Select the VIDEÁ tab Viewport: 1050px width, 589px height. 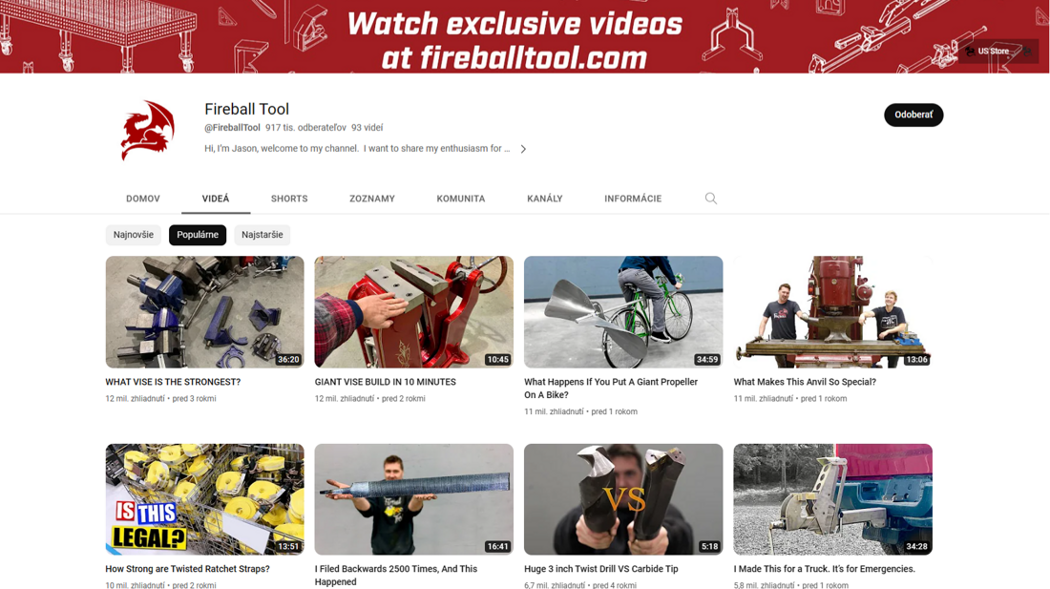coord(216,199)
